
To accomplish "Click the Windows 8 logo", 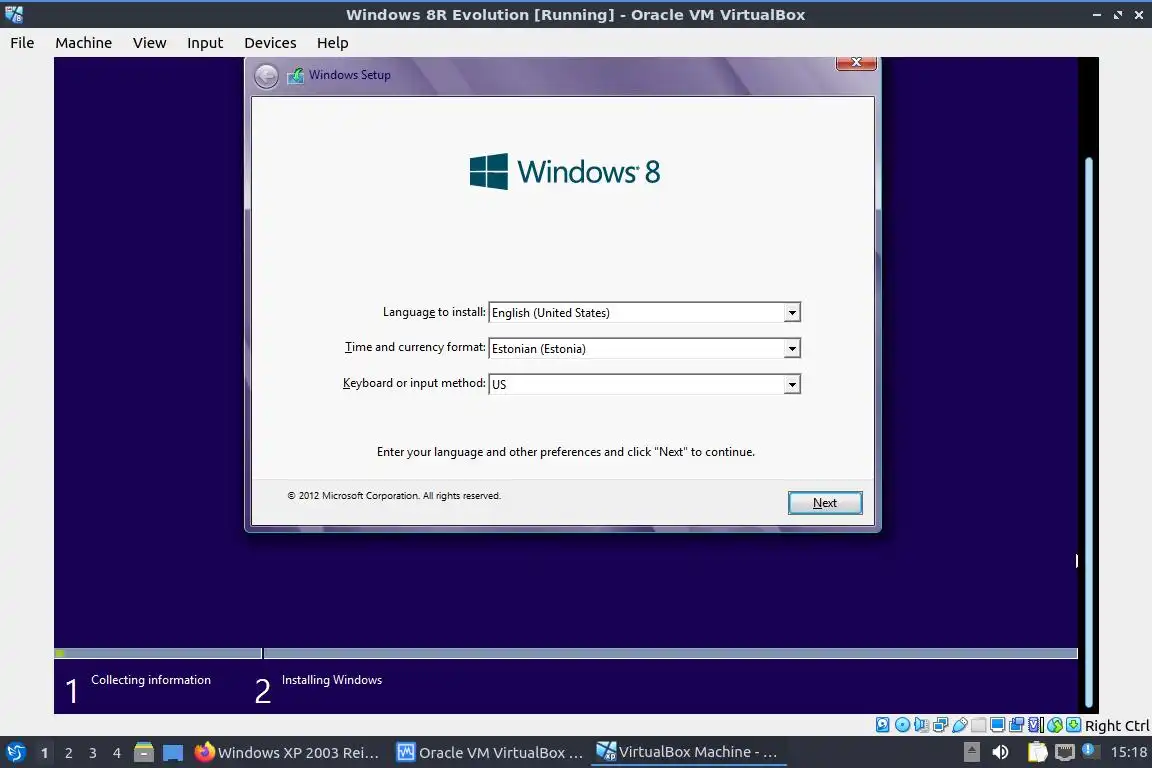I will click(565, 171).
